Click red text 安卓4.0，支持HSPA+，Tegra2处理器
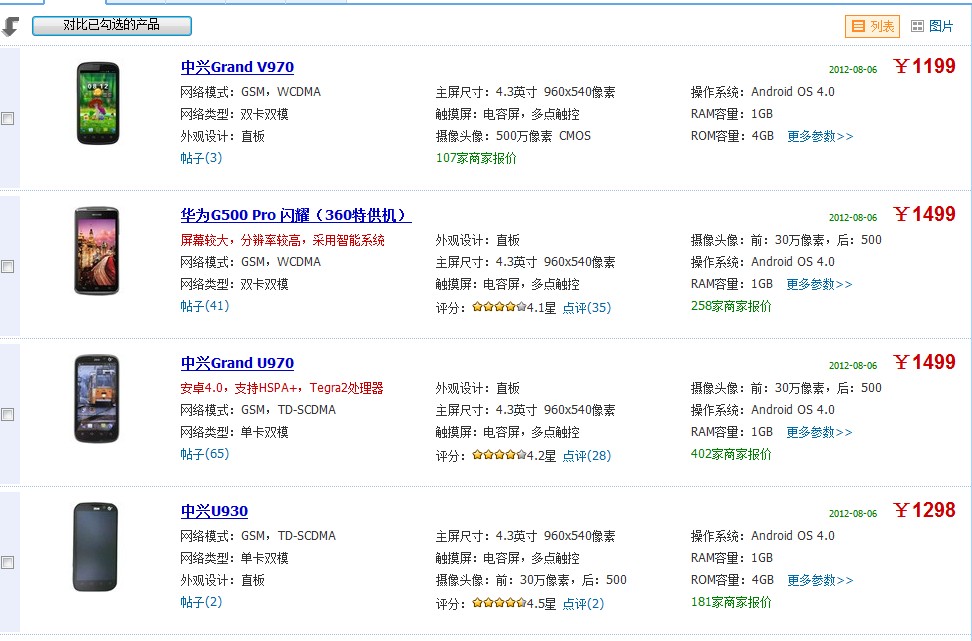The height and width of the screenshot is (641, 972). [282, 389]
